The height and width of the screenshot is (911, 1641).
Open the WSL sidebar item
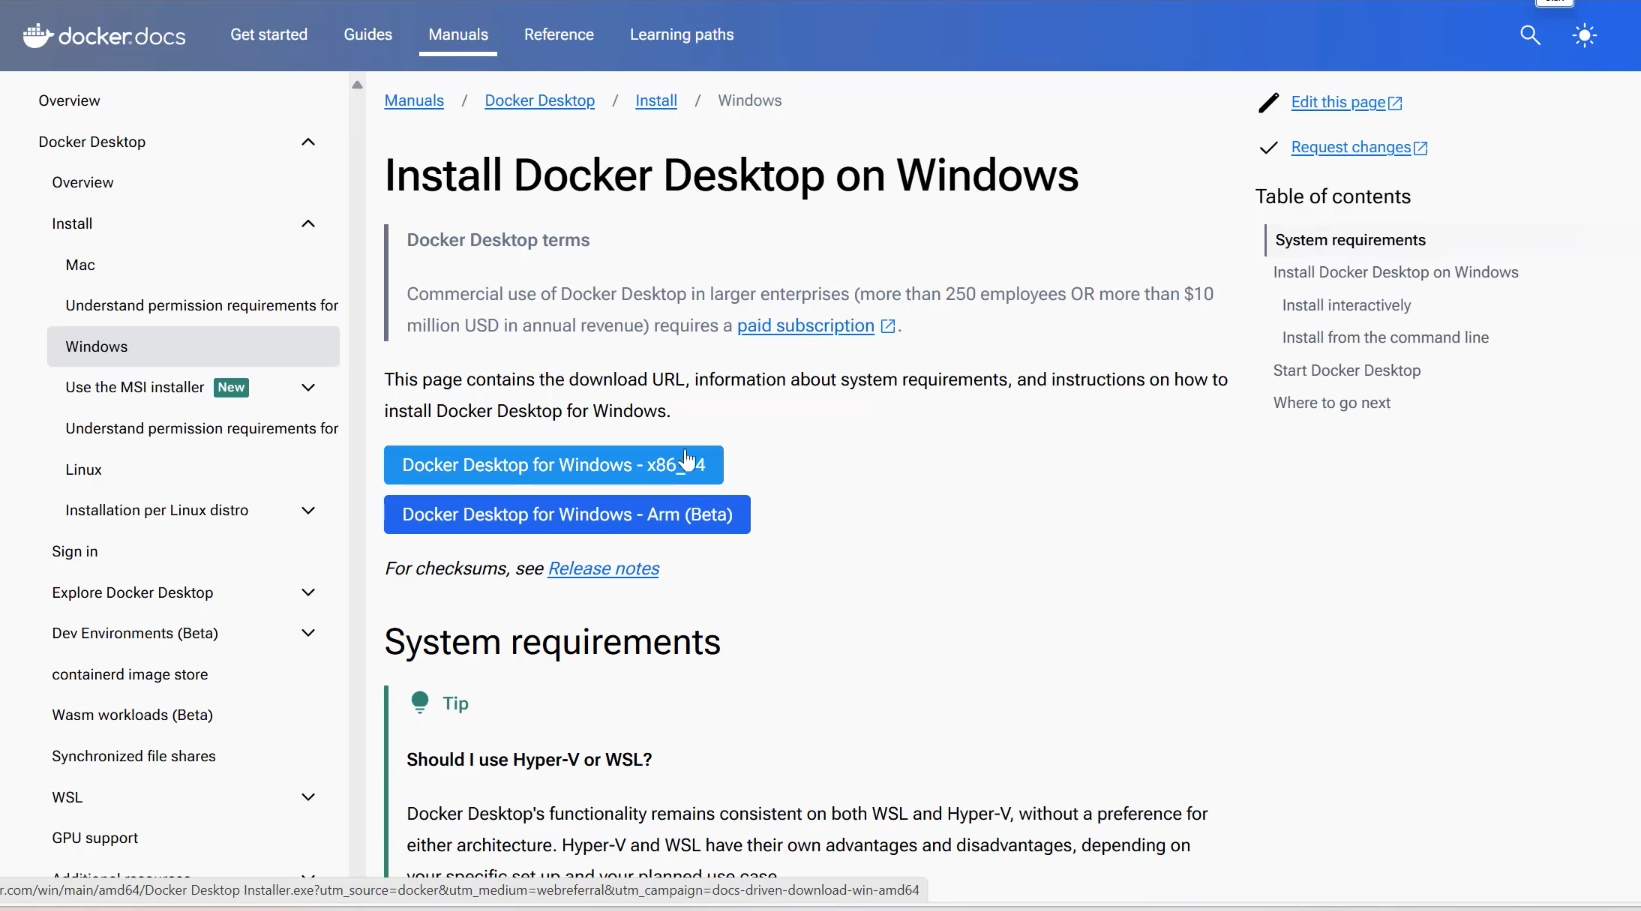coord(67,797)
